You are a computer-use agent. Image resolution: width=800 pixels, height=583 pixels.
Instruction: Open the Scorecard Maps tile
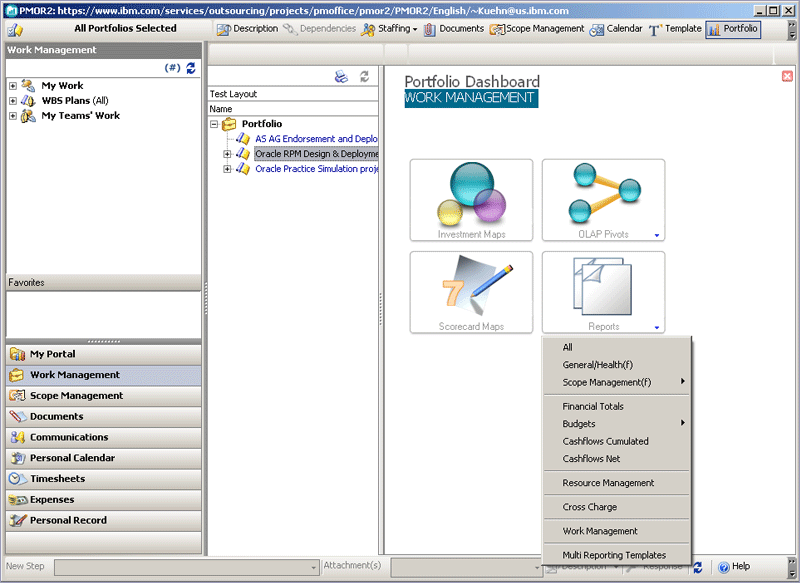click(471, 292)
